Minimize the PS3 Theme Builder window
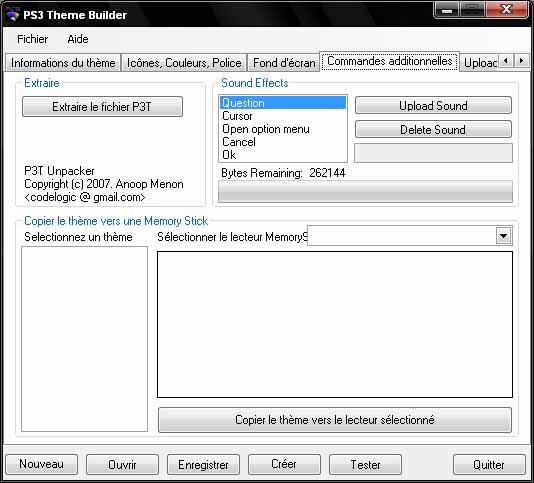Viewport: 534px width, 483px height. click(x=447, y=10)
